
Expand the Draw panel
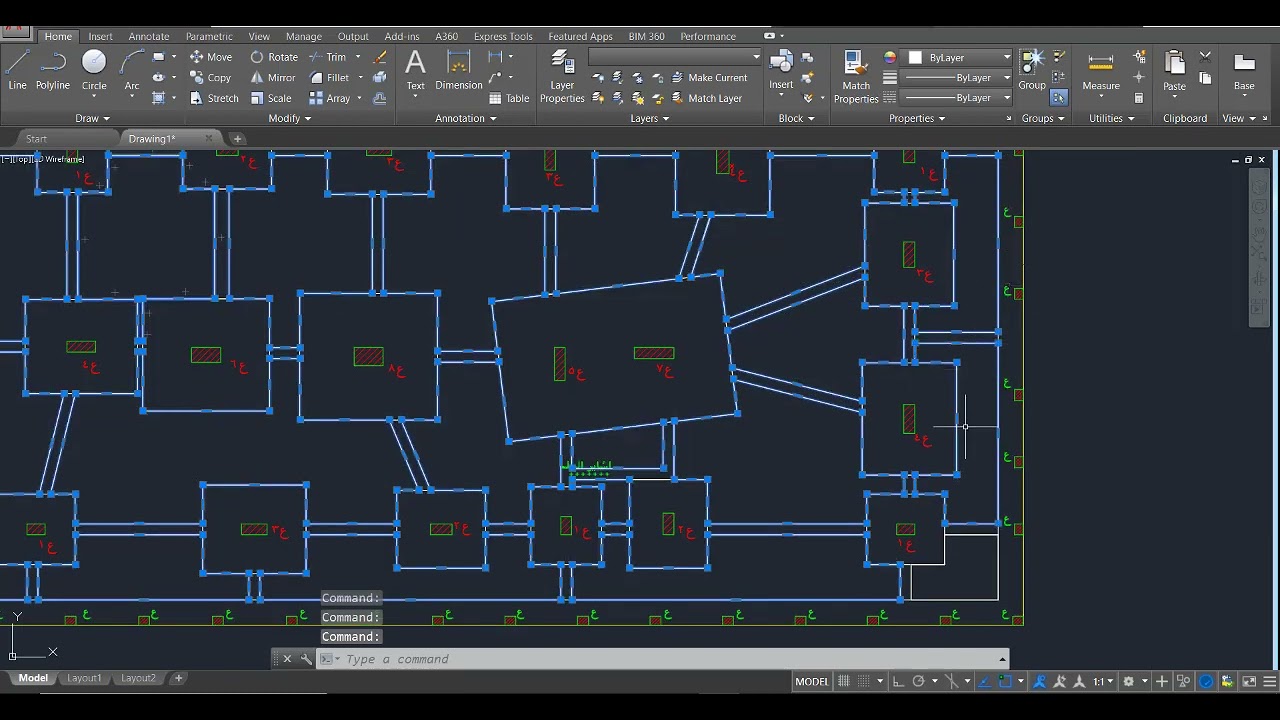pyautogui.click(x=93, y=118)
